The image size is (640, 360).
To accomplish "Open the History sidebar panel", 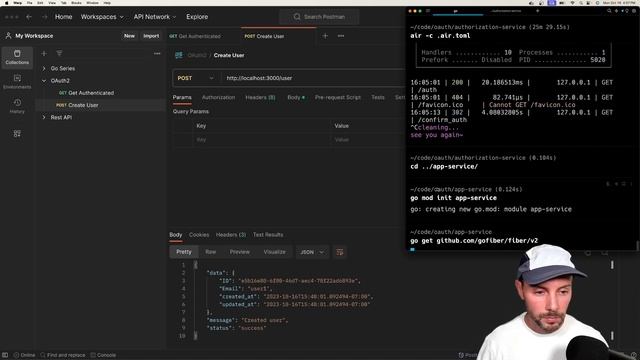I will pyautogui.click(x=17, y=106).
